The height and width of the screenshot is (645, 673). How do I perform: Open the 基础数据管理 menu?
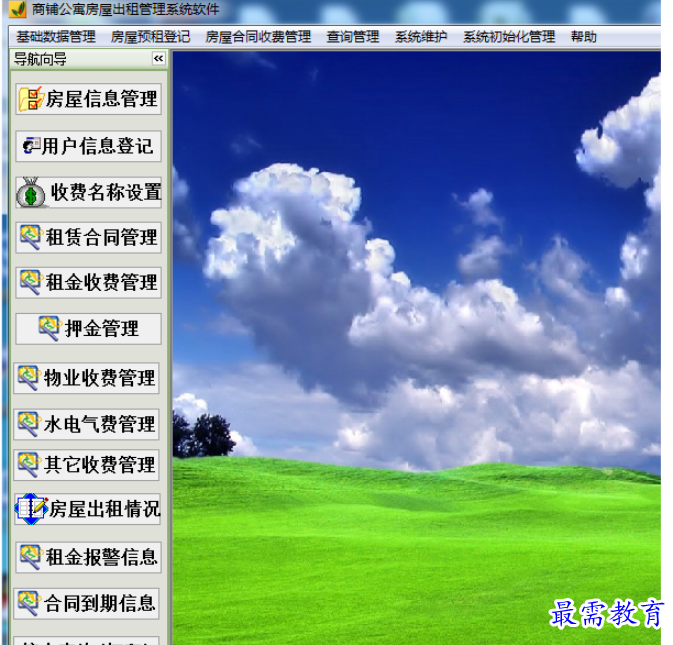pos(56,37)
